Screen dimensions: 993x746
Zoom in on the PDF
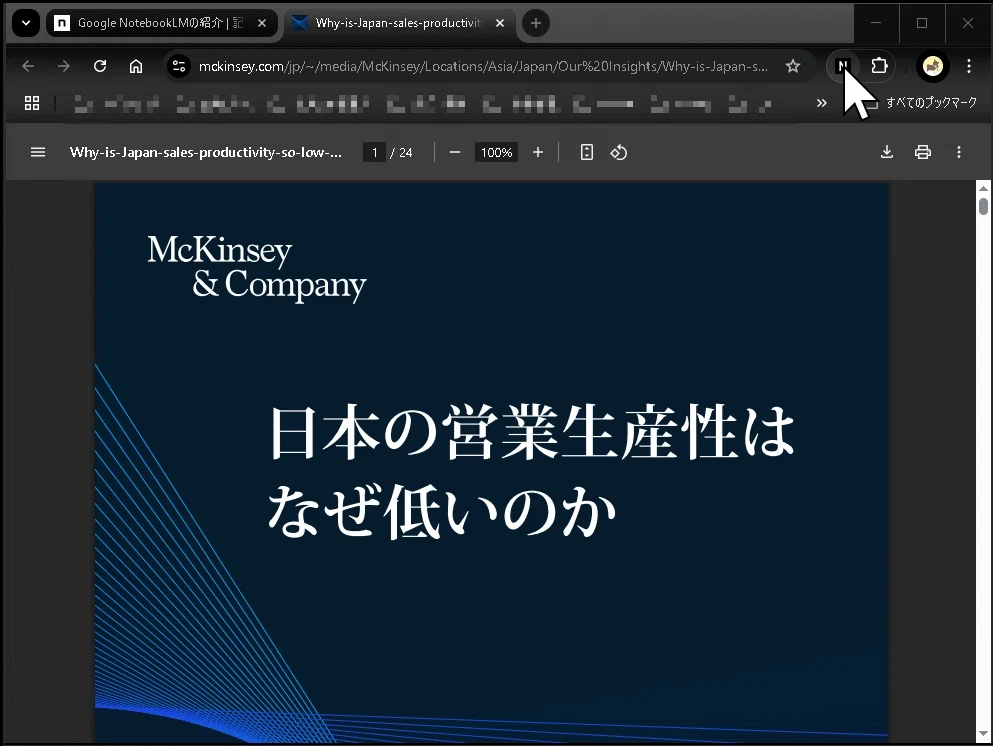(538, 152)
